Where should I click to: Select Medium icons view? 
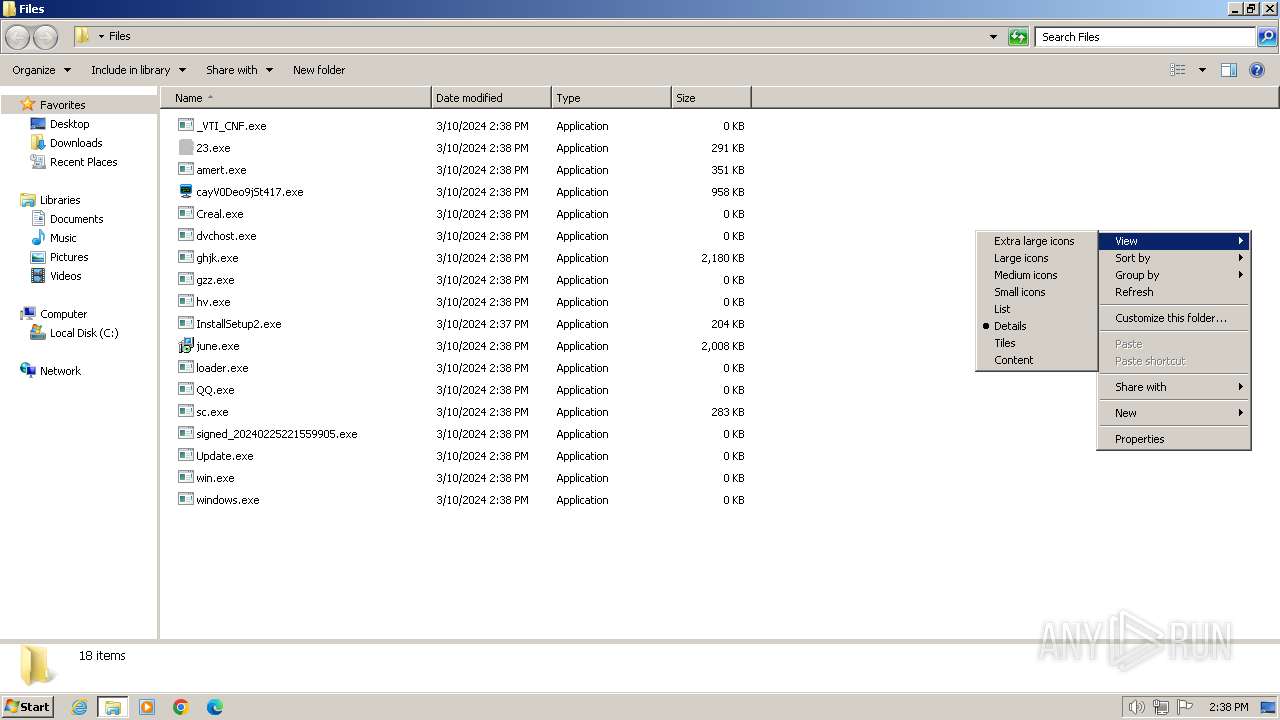(1036, 275)
